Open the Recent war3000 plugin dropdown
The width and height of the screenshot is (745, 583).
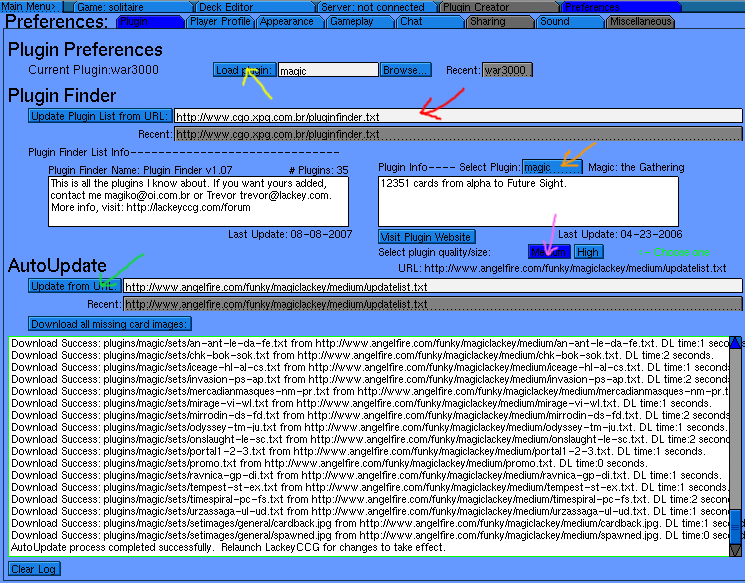coord(507,70)
